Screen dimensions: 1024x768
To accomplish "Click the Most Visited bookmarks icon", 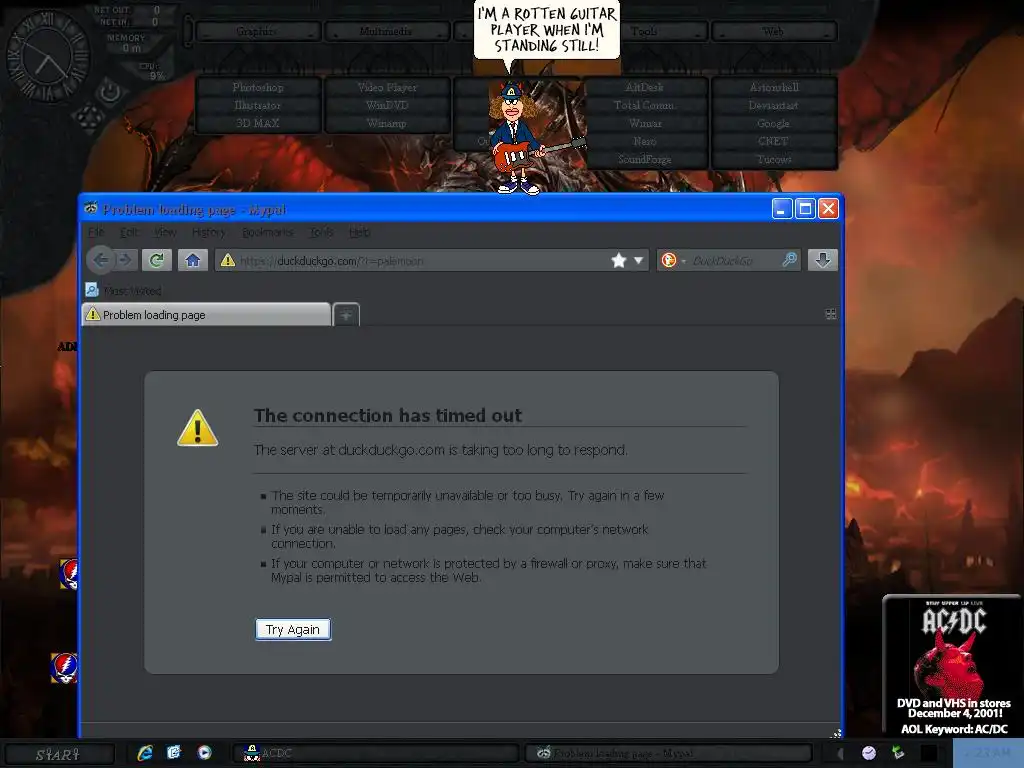I will pos(92,290).
